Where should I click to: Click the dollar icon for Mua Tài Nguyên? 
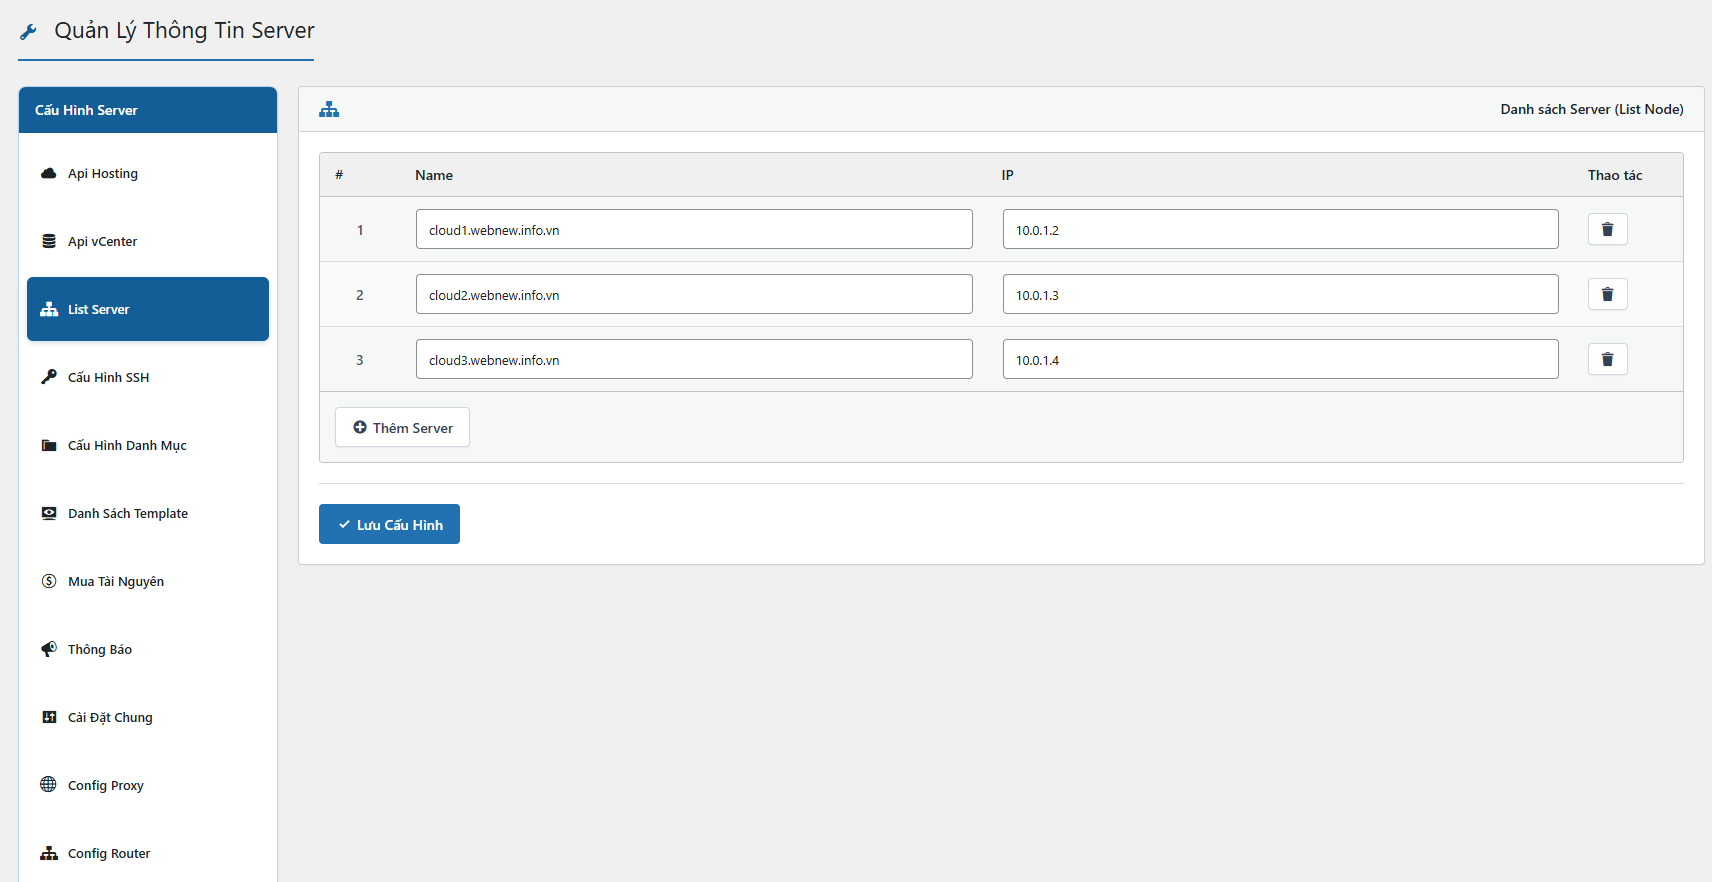48,581
